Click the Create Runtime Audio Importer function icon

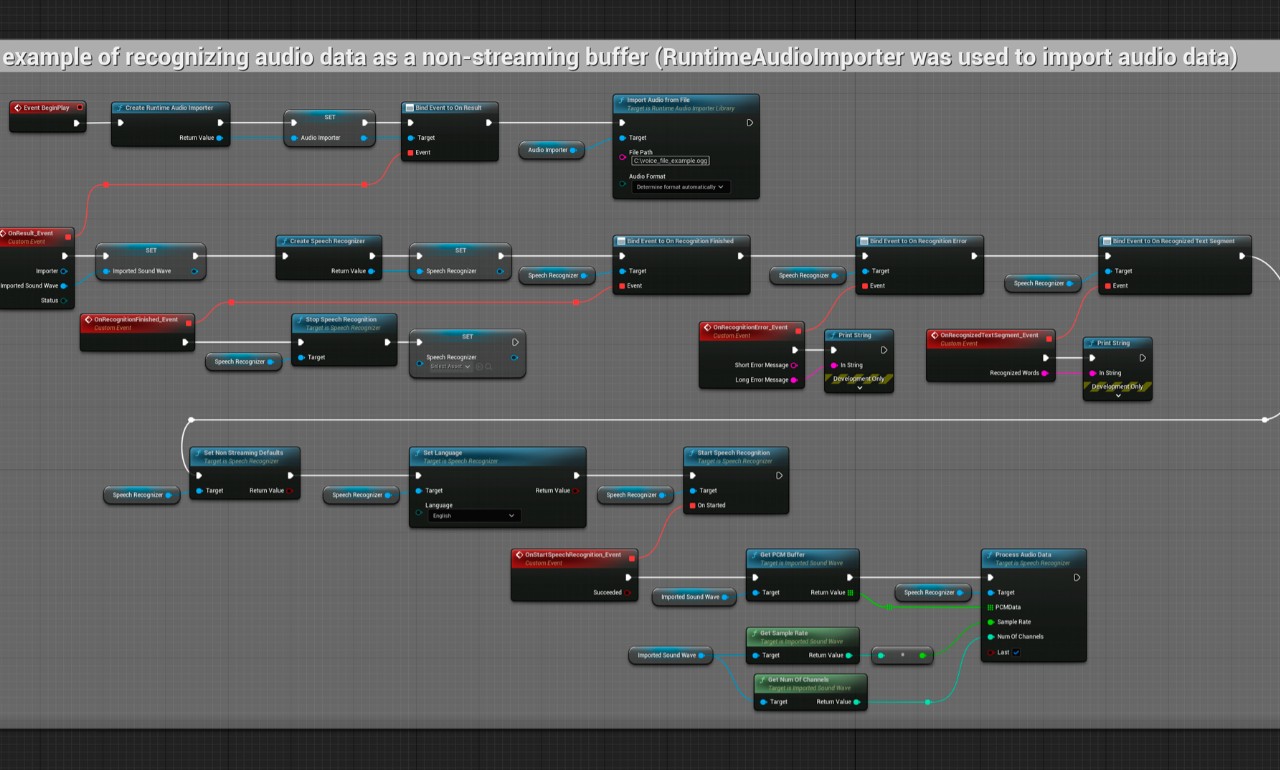click(x=119, y=107)
